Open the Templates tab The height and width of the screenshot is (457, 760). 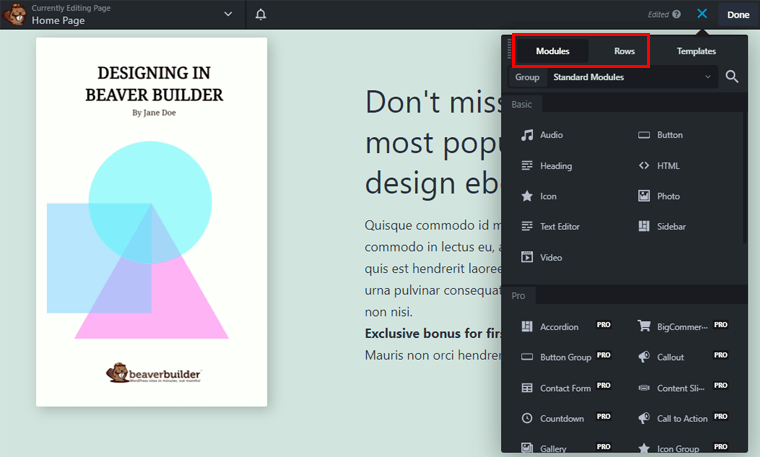pos(696,51)
